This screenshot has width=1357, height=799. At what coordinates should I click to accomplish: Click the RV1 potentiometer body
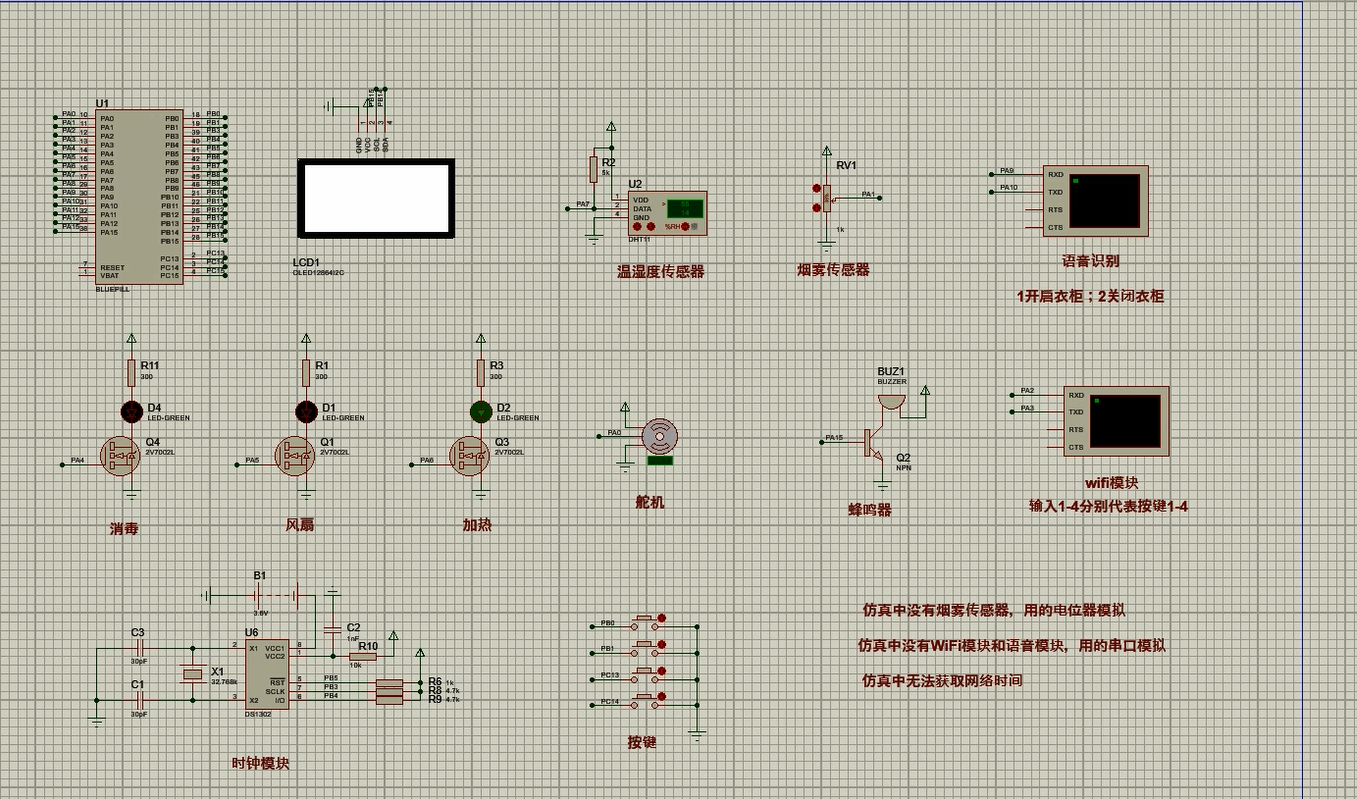click(x=827, y=198)
